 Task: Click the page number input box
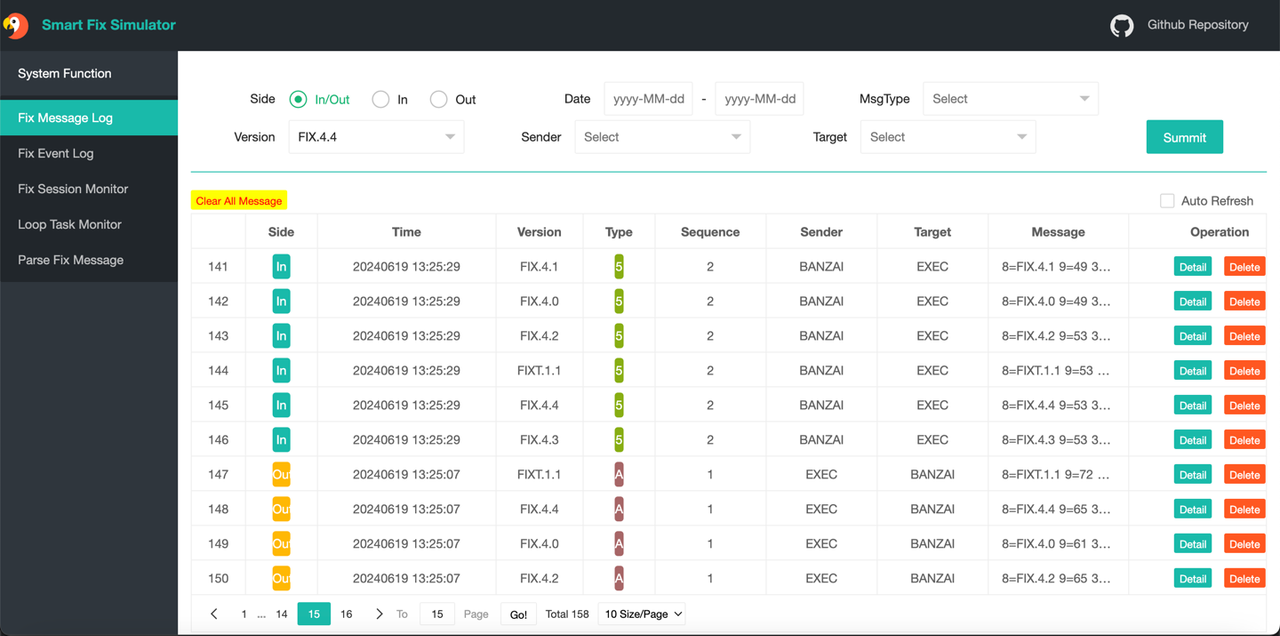pyautogui.click(x=437, y=614)
